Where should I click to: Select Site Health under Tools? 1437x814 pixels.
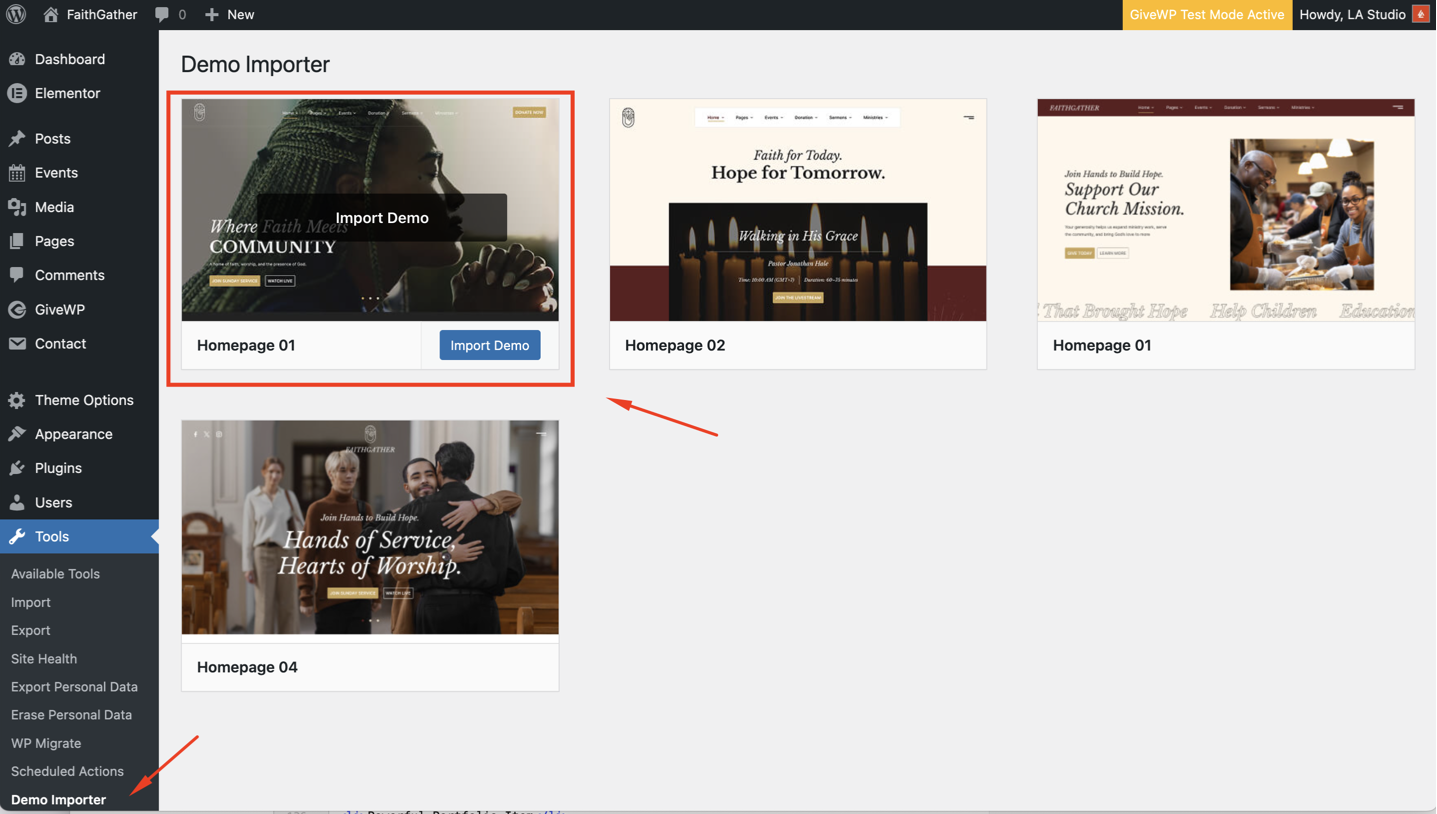tap(44, 659)
